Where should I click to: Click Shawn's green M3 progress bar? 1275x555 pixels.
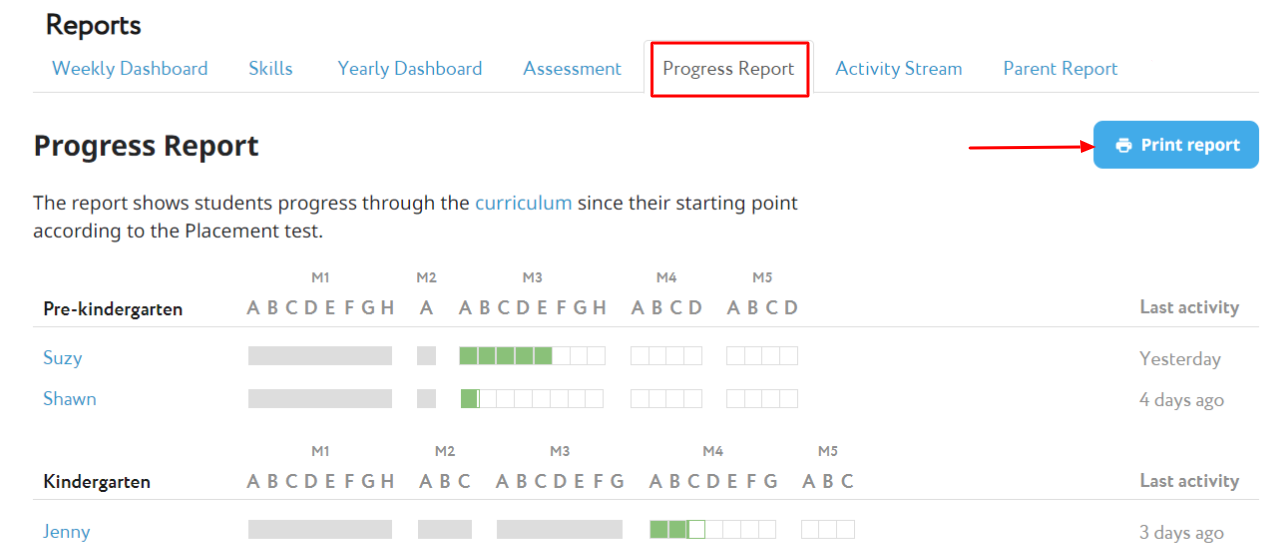(x=469, y=399)
